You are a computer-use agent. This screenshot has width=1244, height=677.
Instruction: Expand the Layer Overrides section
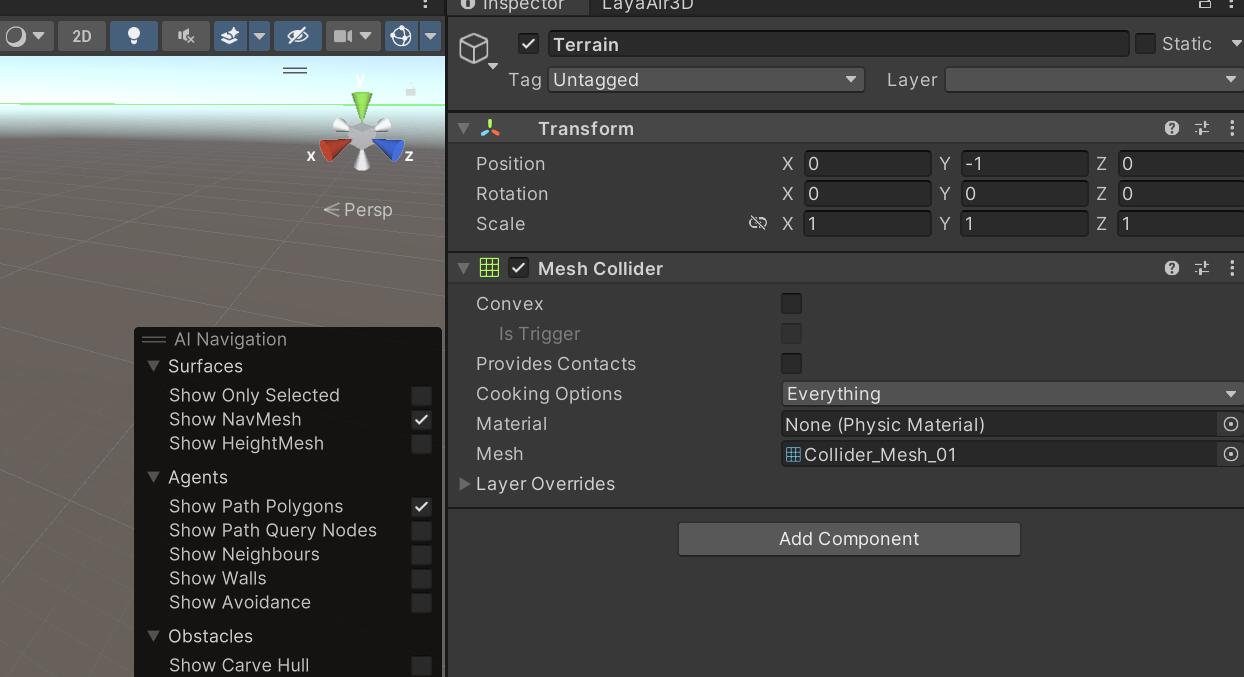[x=465, y=484]
